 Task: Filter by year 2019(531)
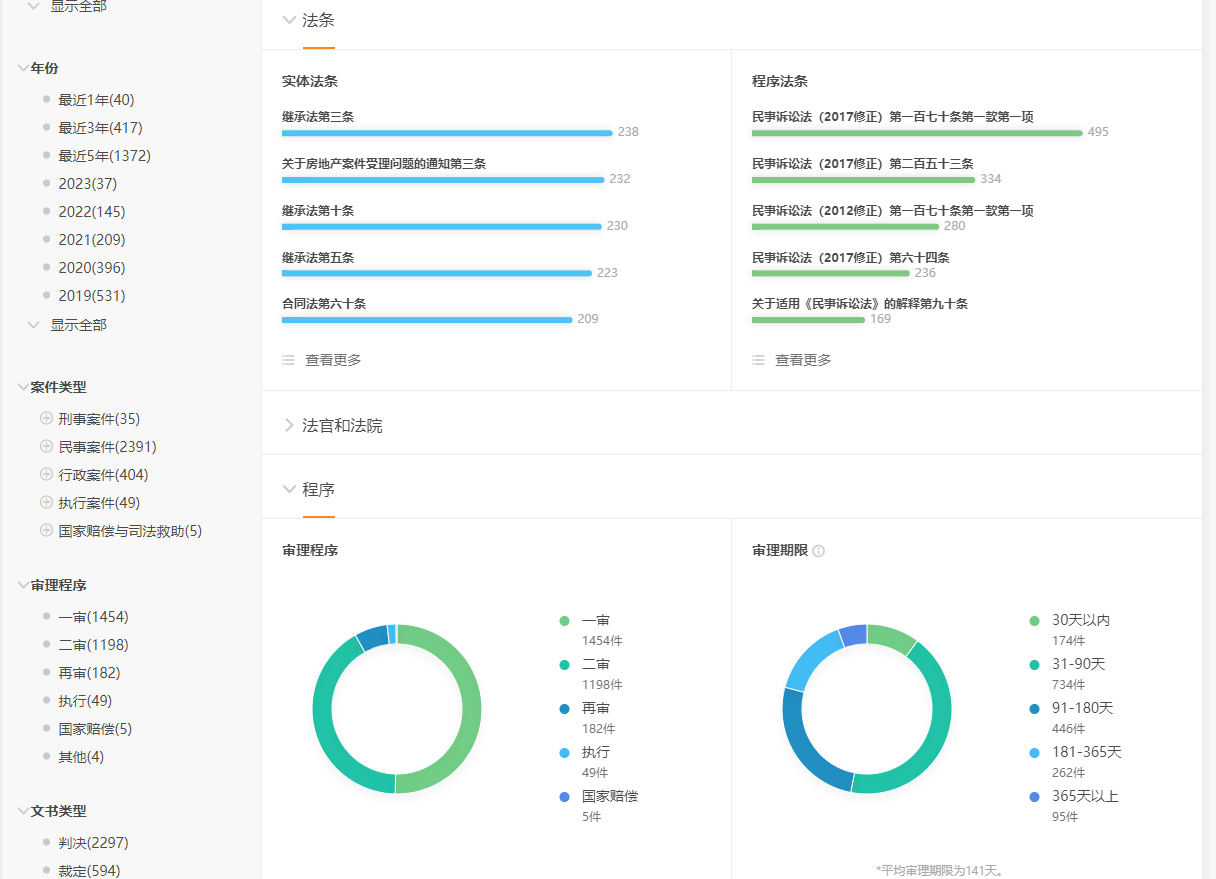pos(92,296)
